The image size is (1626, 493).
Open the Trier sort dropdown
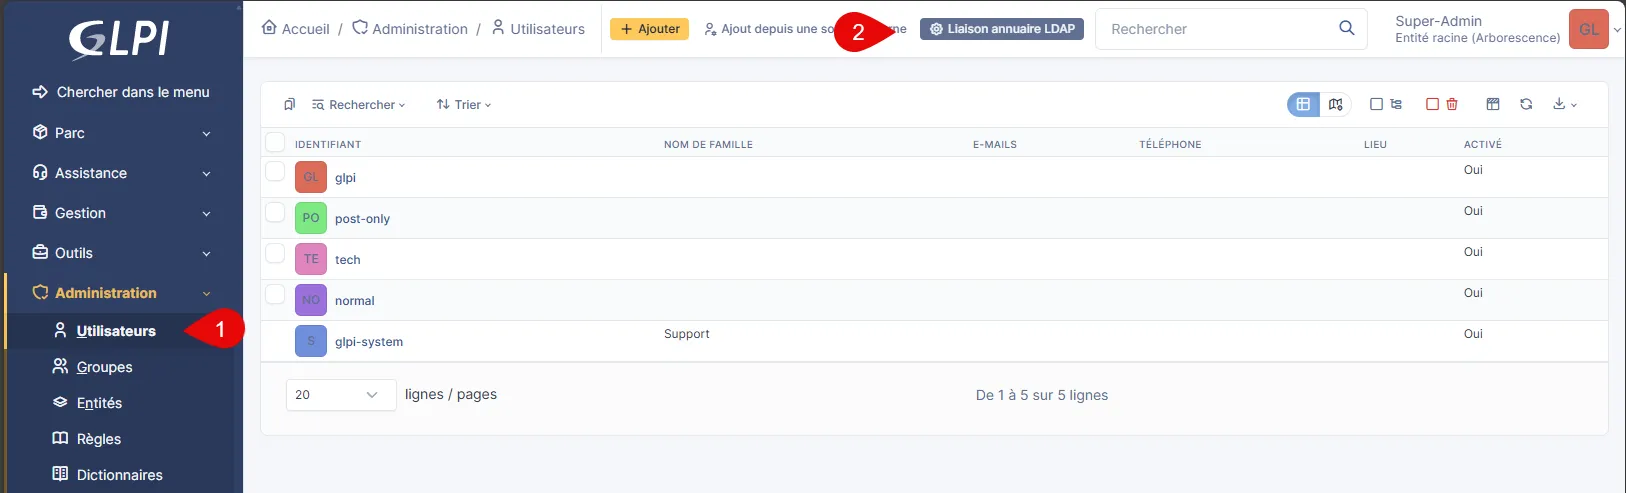(x=464, y=104)
